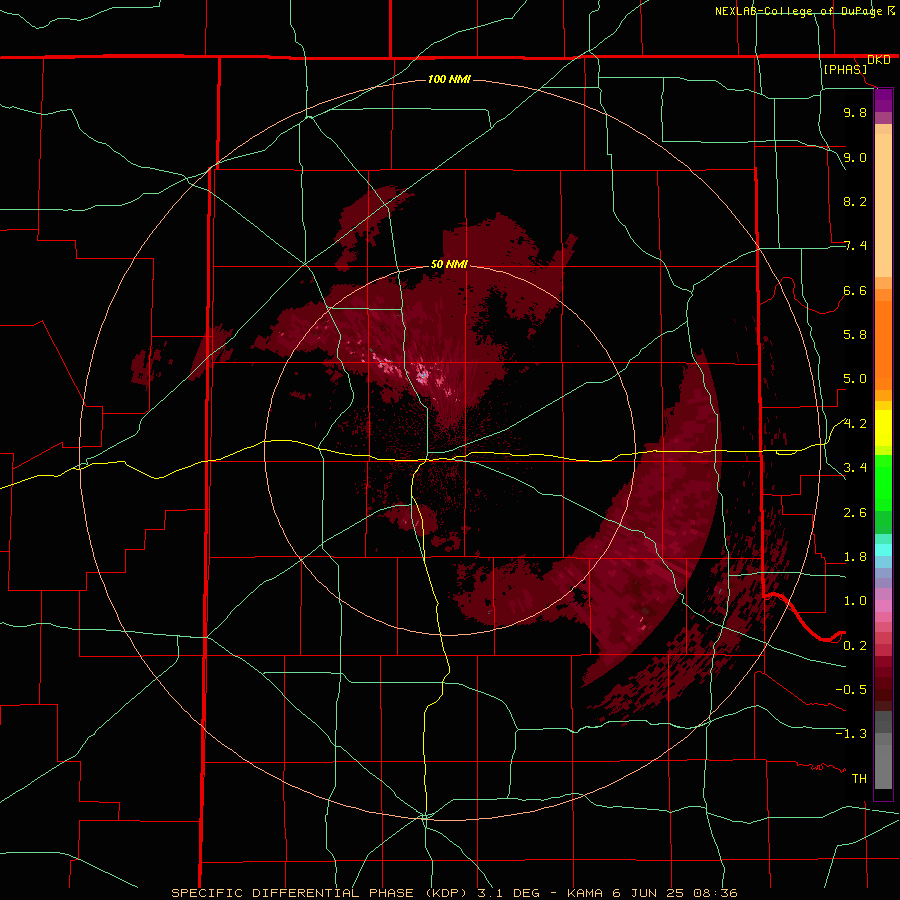Click the 1.8 scale value

(x=855, y=557)
